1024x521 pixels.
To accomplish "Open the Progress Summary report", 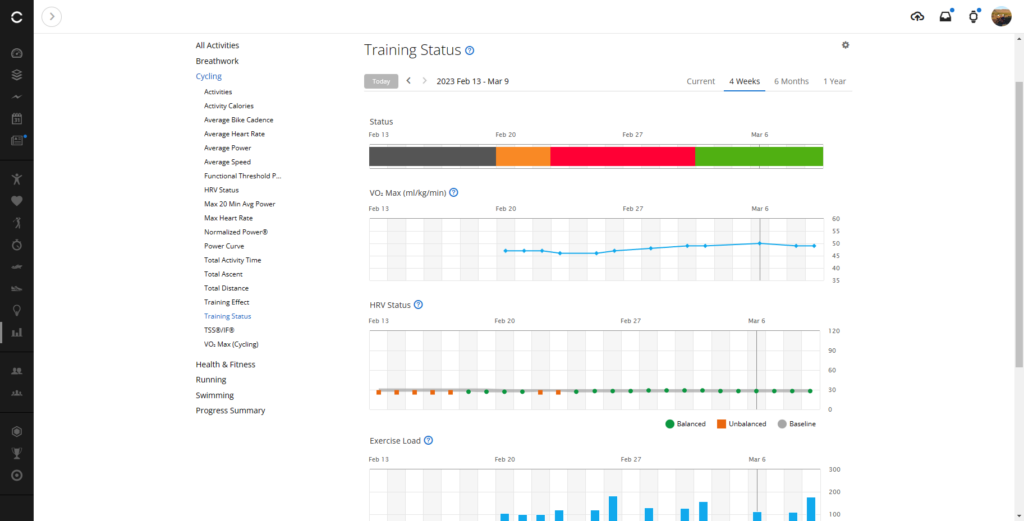I will tap(231, 411).
